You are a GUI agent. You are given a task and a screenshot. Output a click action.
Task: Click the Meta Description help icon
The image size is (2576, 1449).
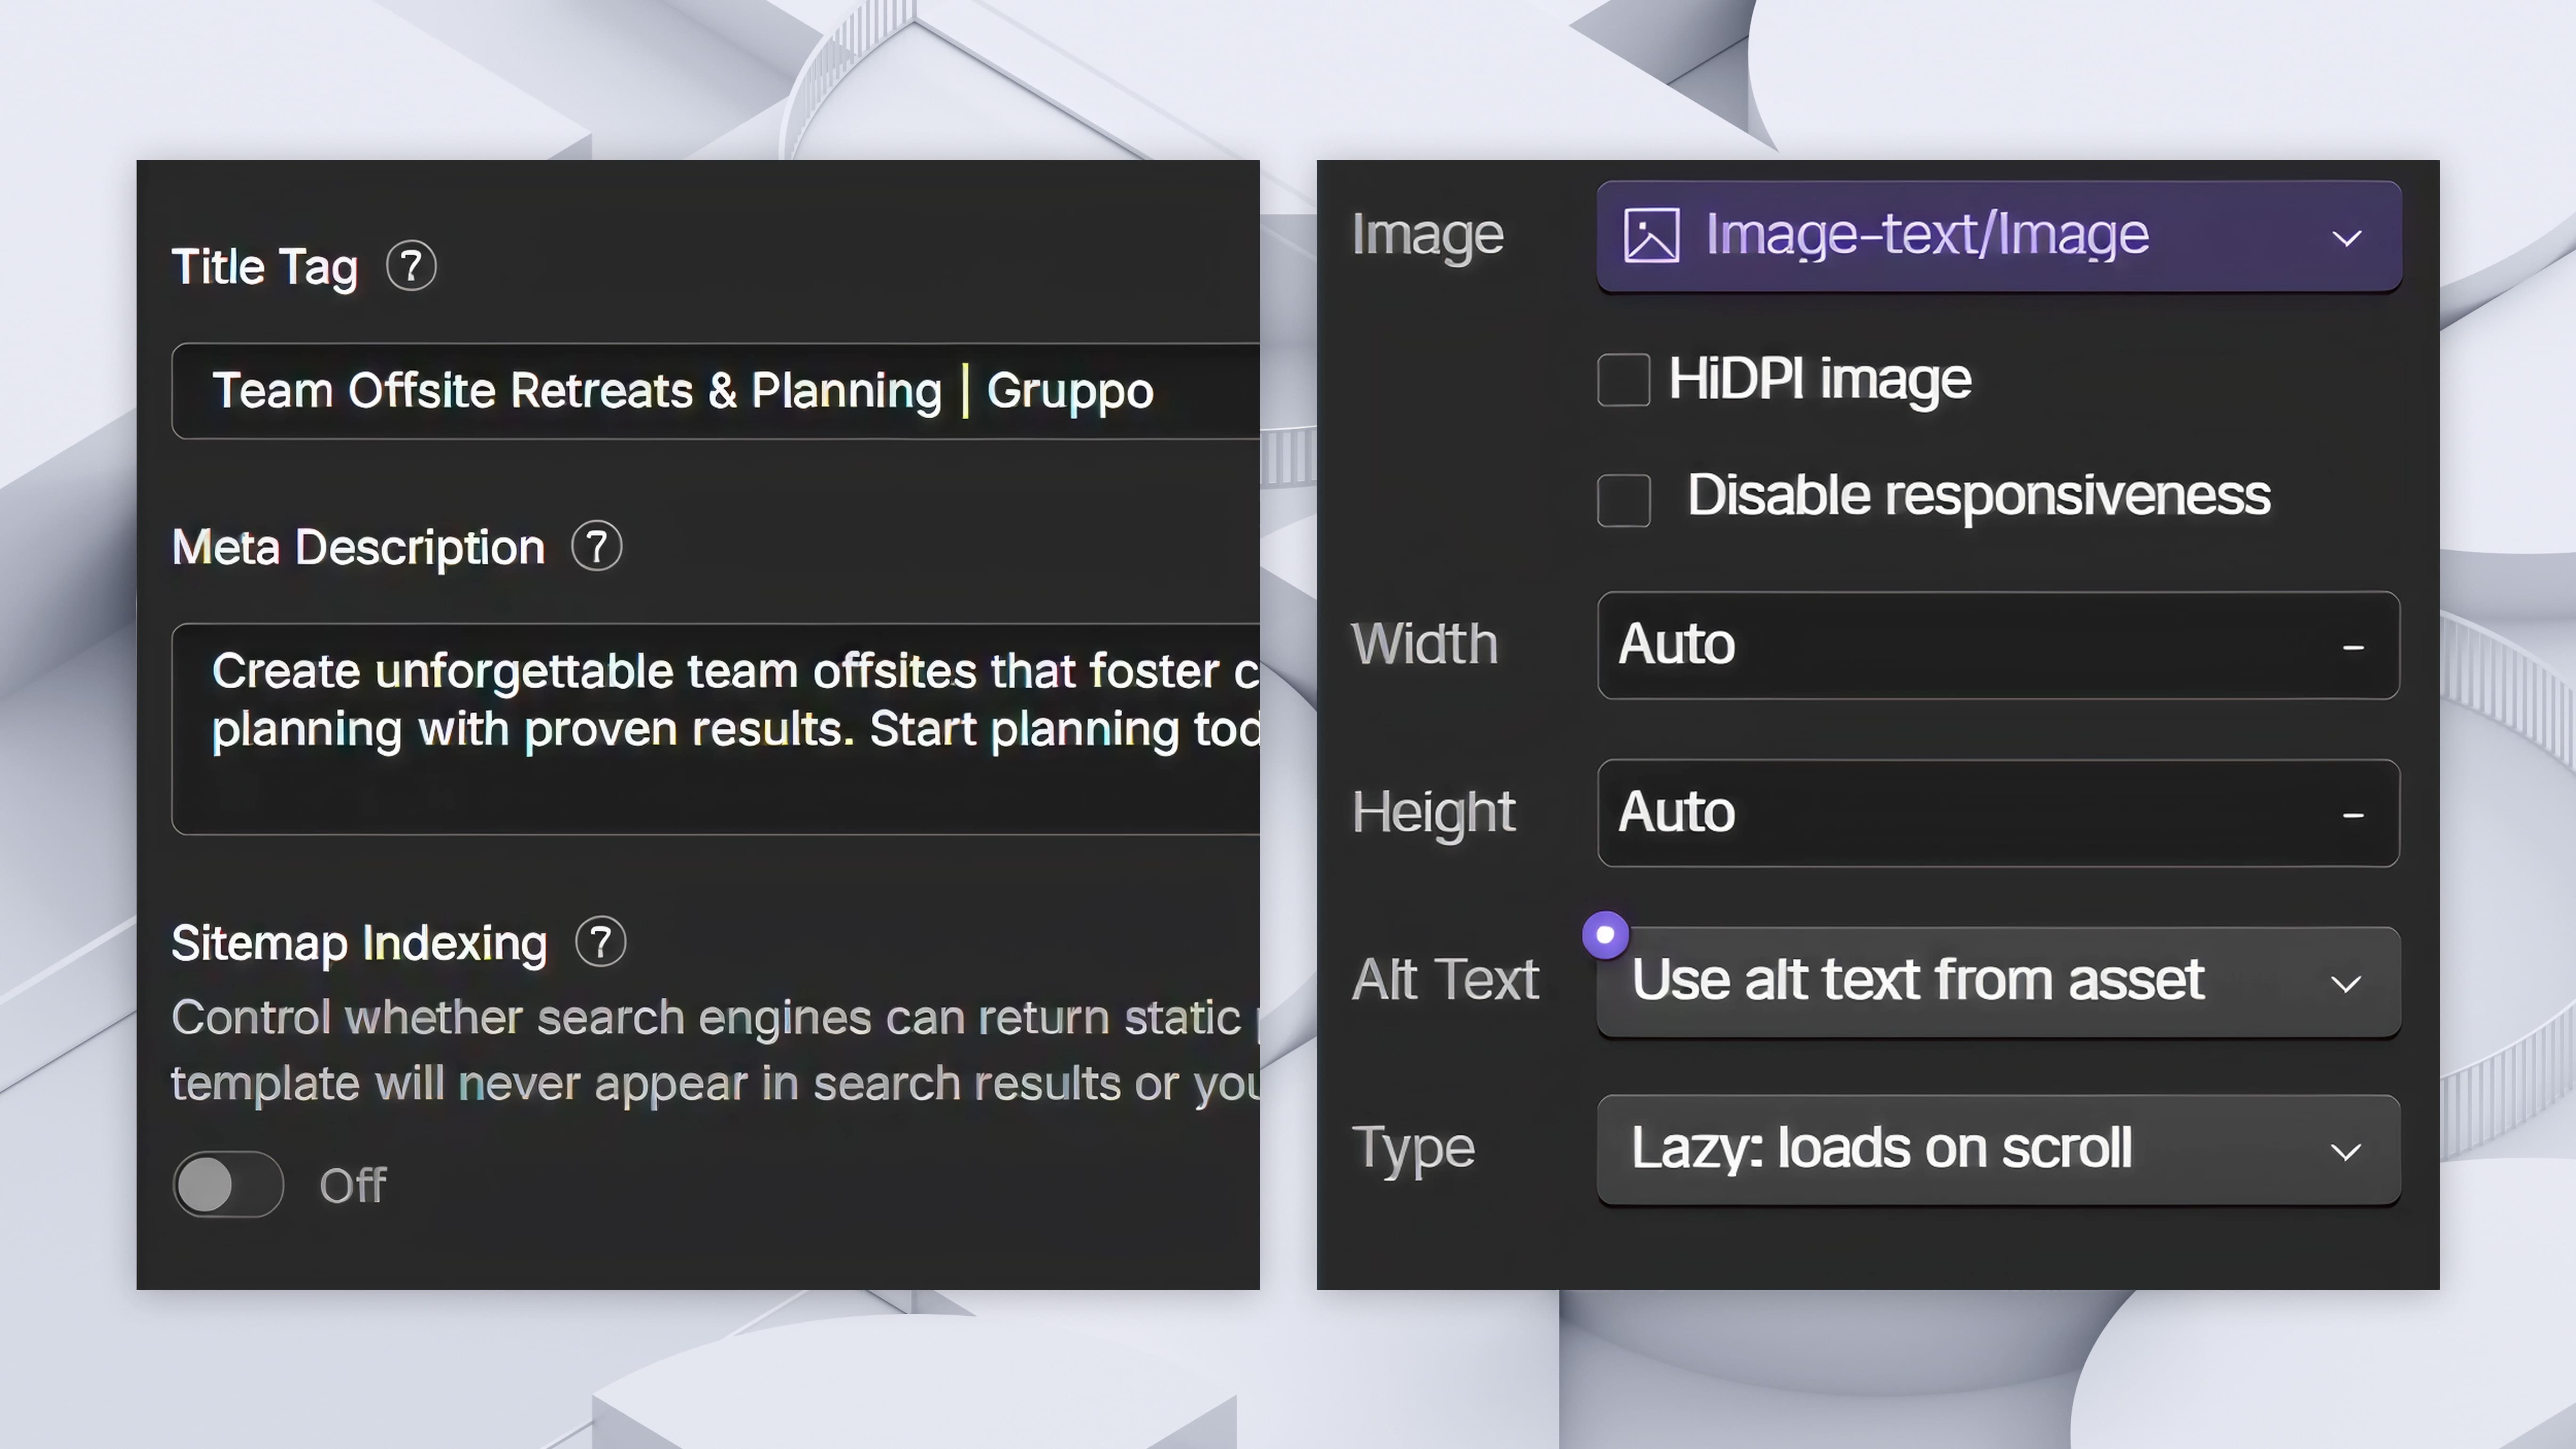click(x=597, y=546)
